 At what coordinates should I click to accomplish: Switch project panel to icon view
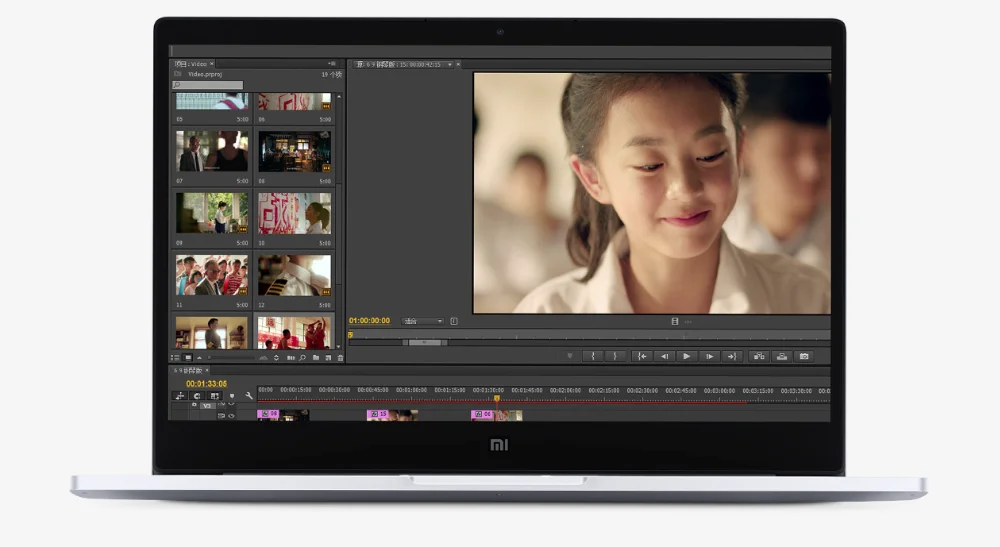click(188, 358)
